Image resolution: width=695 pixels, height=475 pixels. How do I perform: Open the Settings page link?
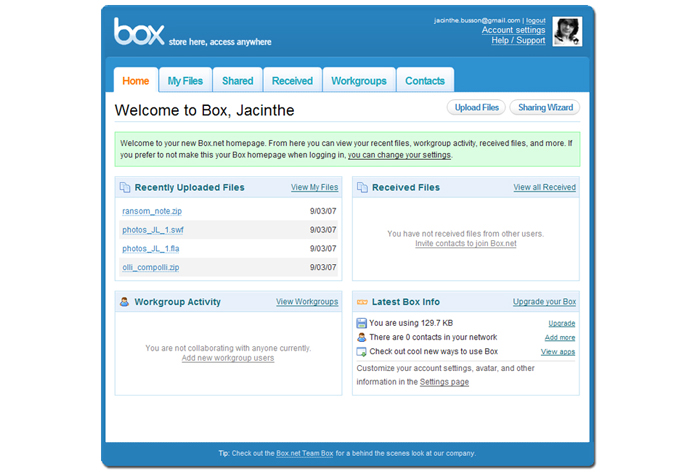point(444,382)
